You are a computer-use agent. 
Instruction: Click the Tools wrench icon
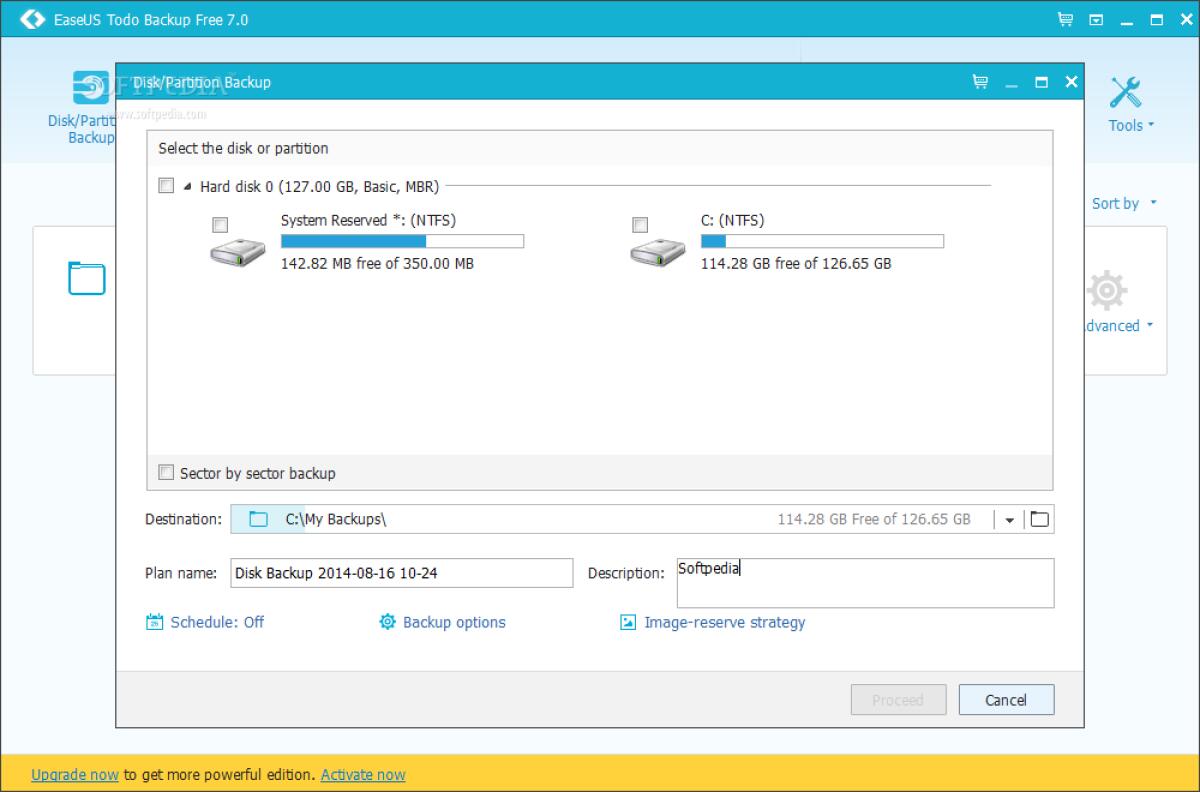pos(1126,90)
